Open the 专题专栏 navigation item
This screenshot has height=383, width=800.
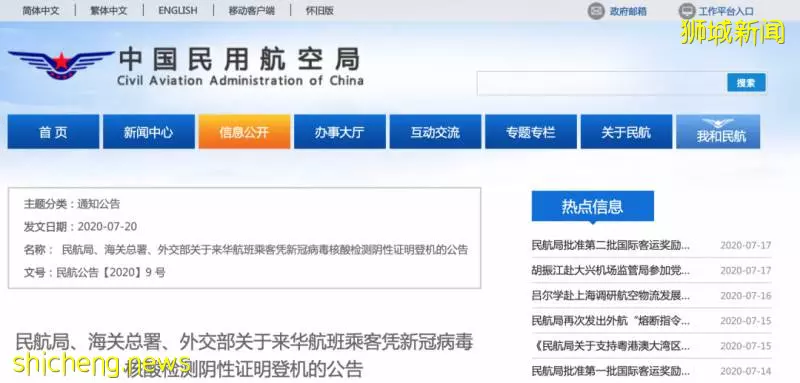click(531, 132)
